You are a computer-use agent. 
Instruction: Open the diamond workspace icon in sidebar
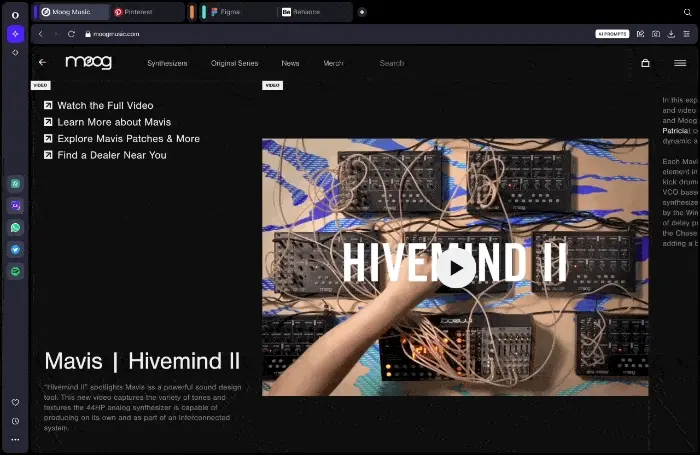tap(15, 53)
